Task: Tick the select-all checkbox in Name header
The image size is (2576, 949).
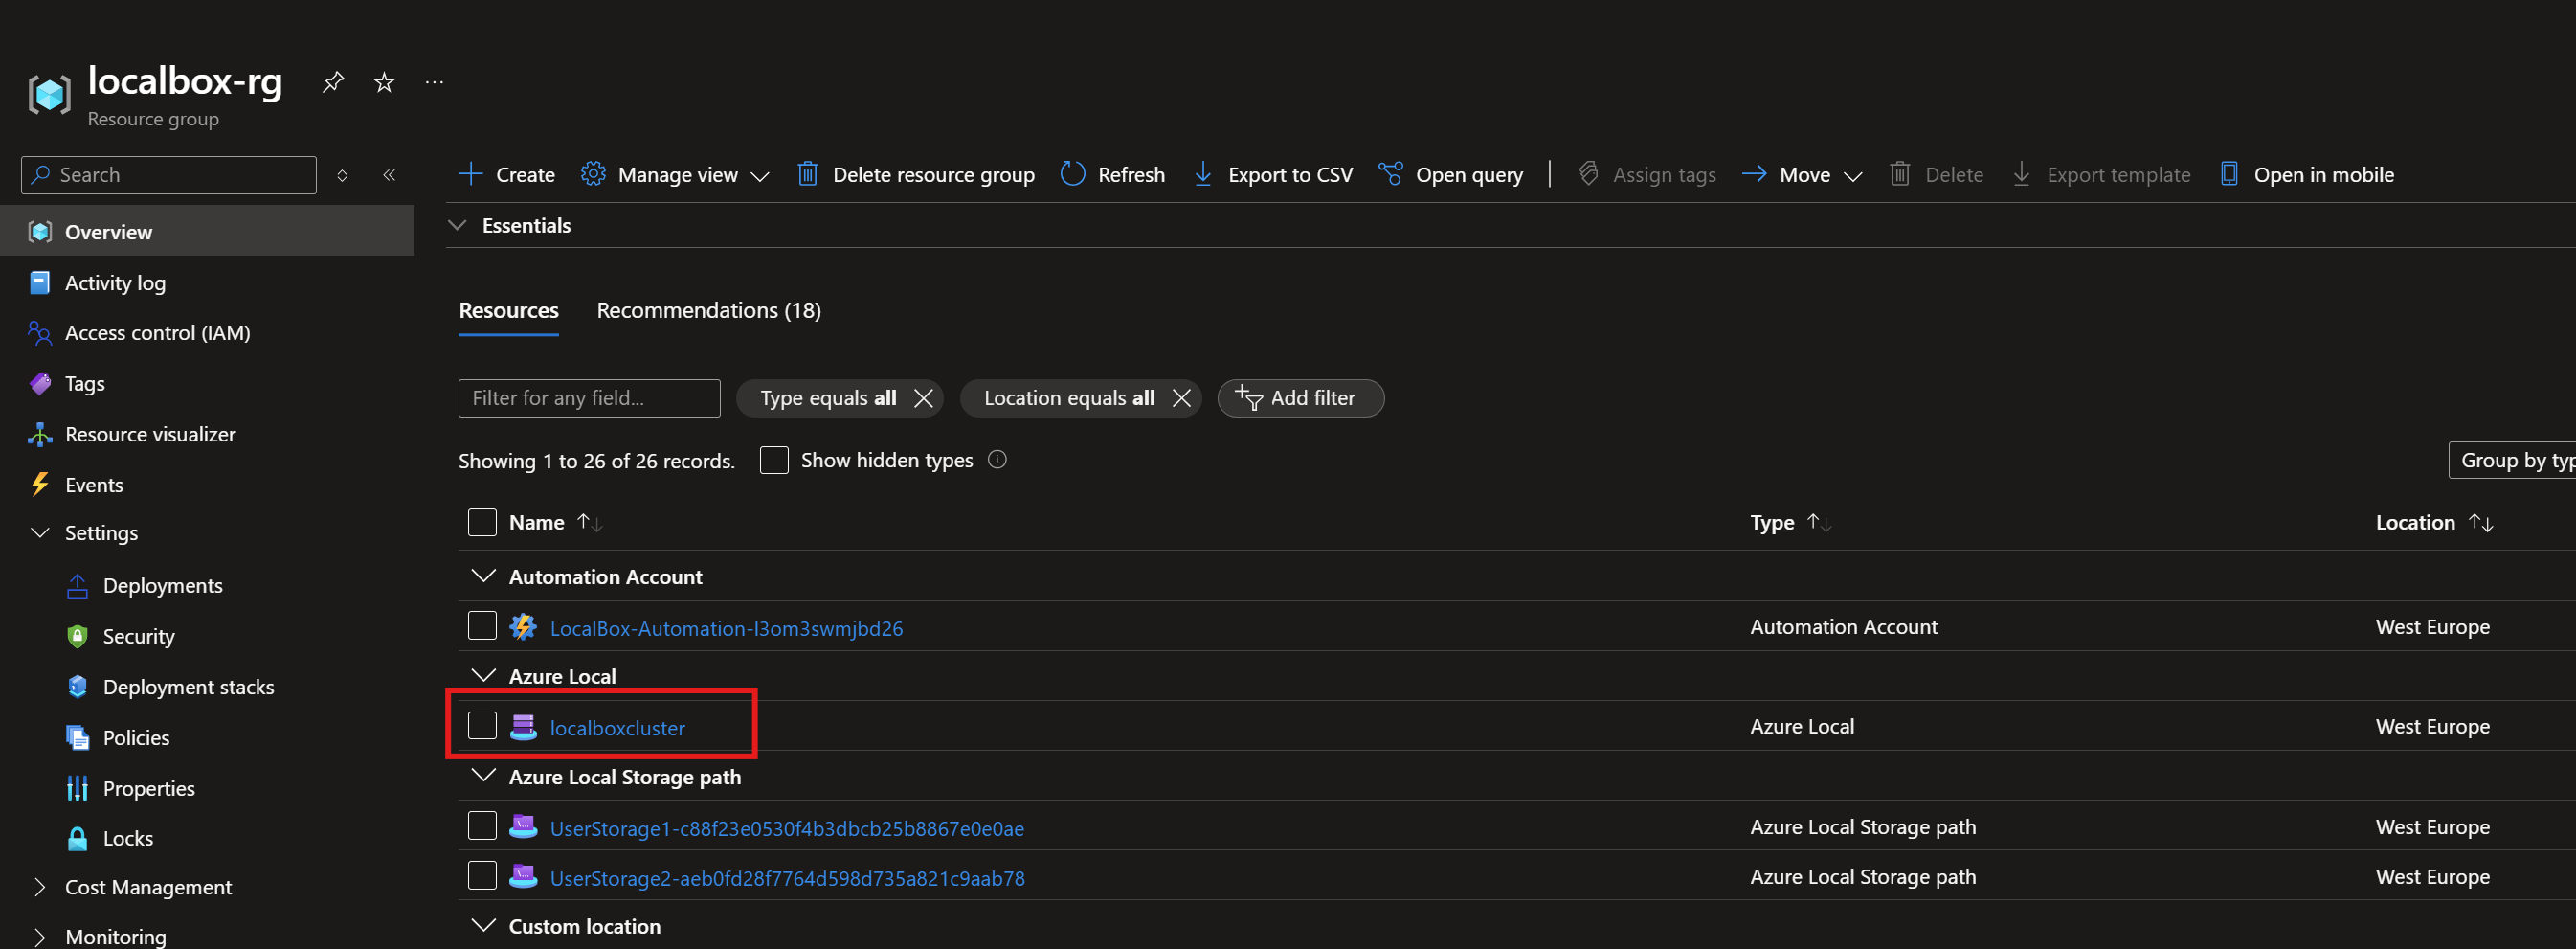Action: coord(482,522)
